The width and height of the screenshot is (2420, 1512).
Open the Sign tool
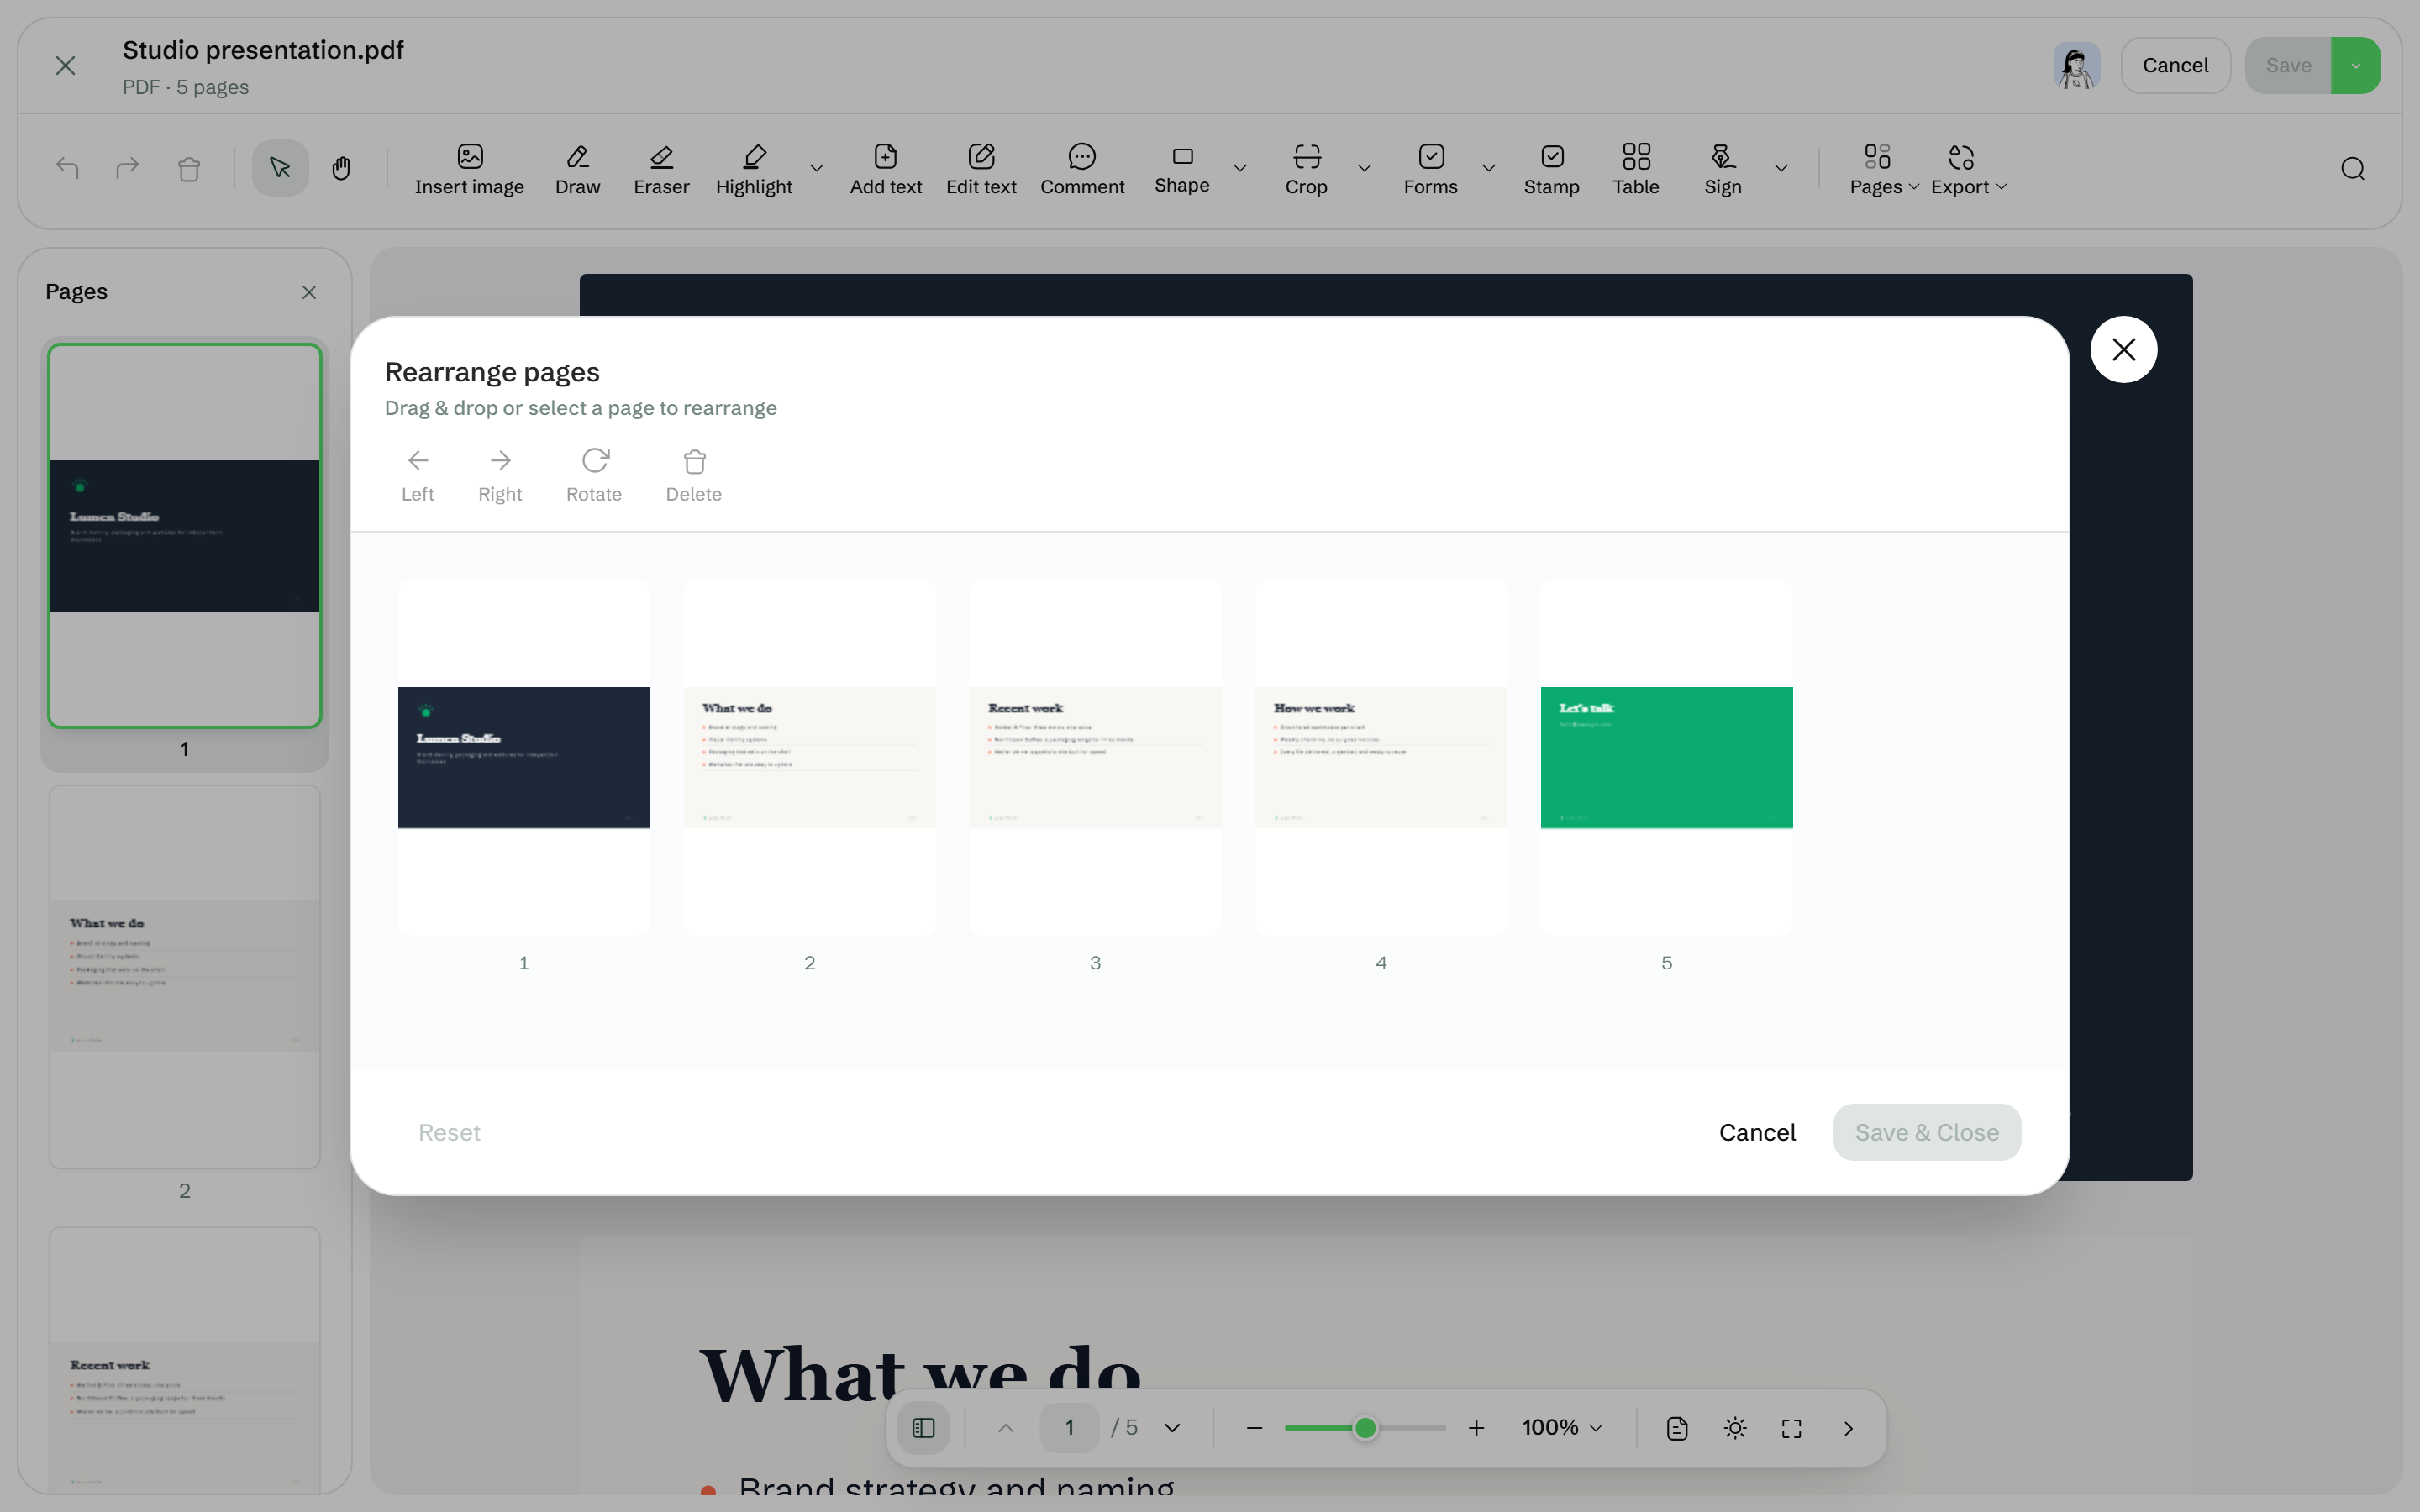(1722, 169)
